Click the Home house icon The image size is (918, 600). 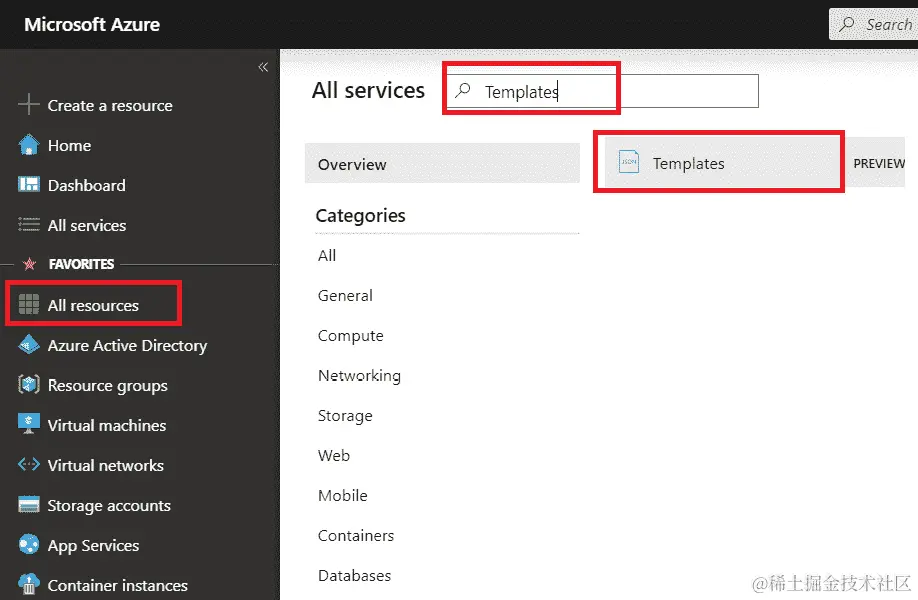coord(29,145)
